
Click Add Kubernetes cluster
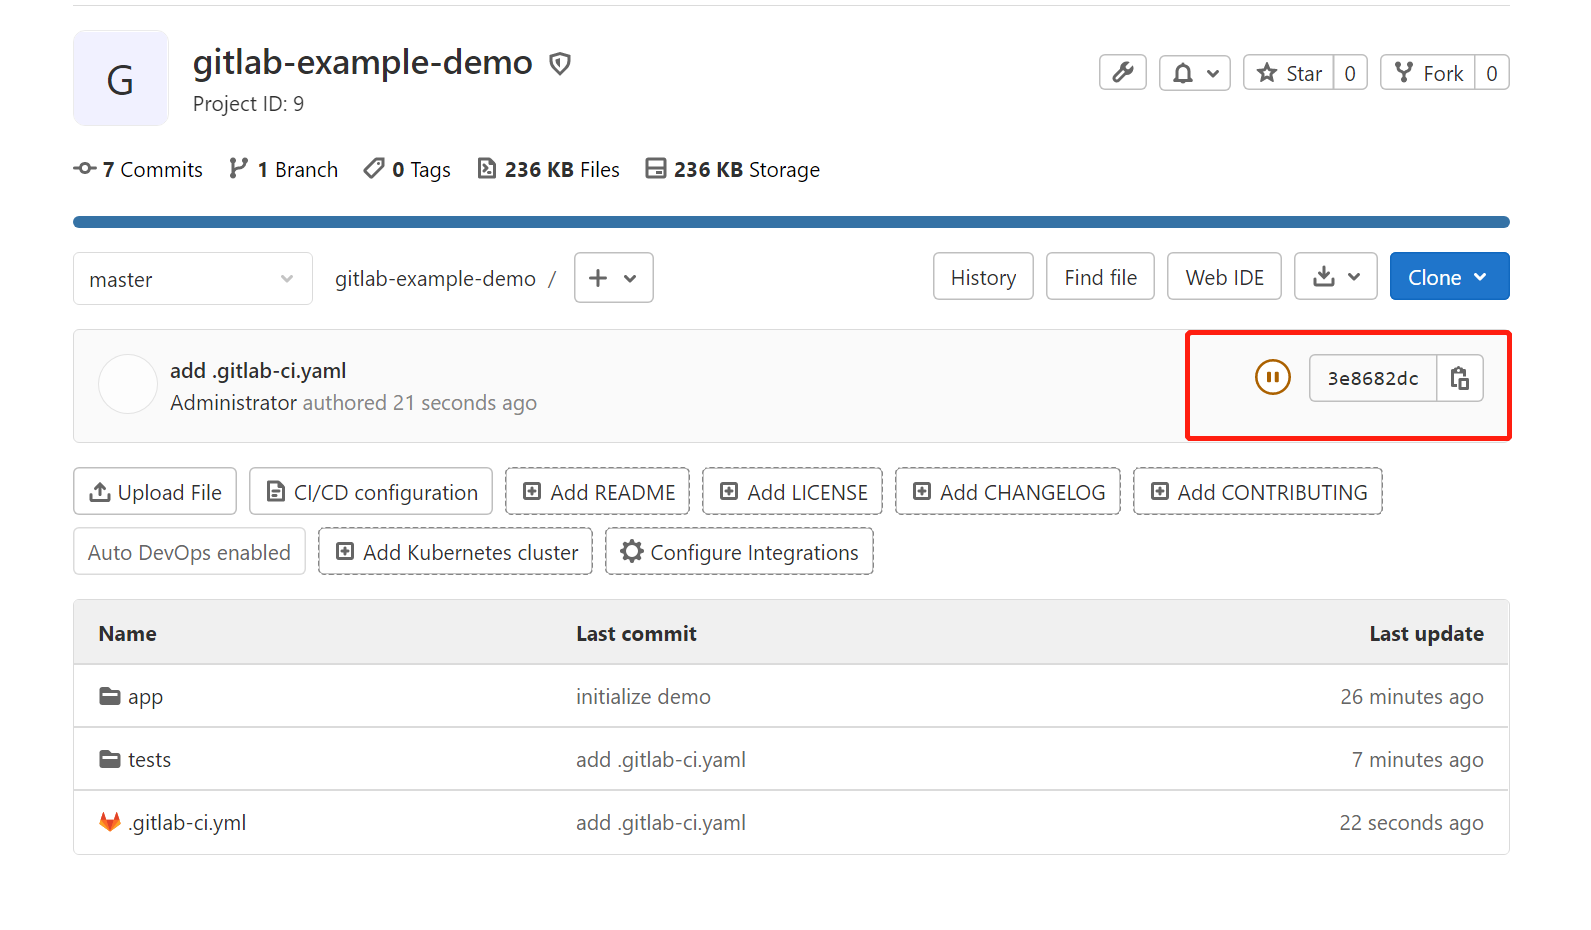[456, 552]
